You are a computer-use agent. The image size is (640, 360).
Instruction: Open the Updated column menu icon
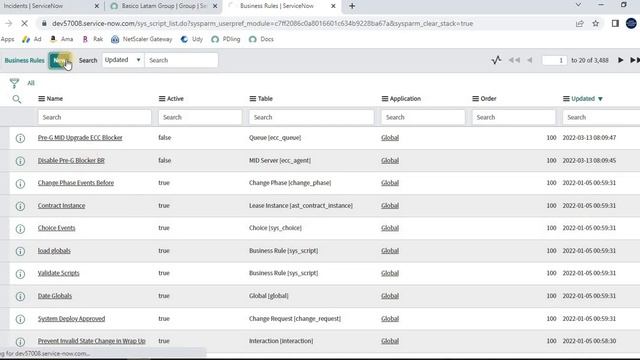coord(566,99)
